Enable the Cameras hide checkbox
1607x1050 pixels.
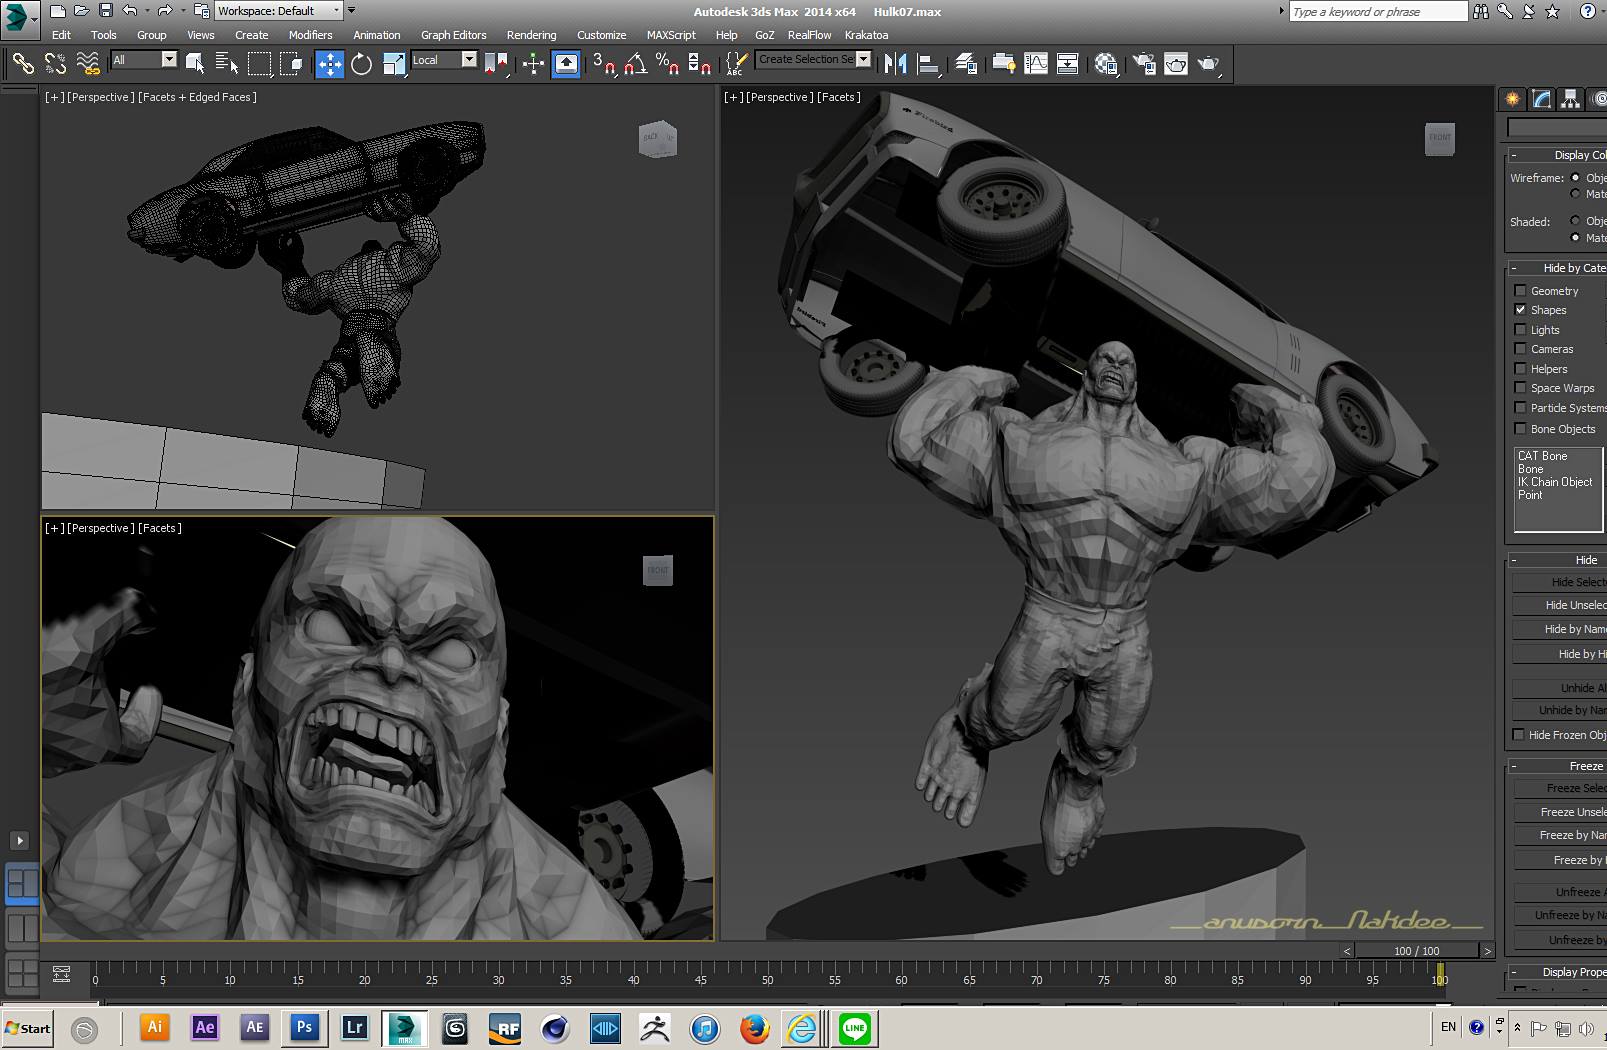point(1520,349)
